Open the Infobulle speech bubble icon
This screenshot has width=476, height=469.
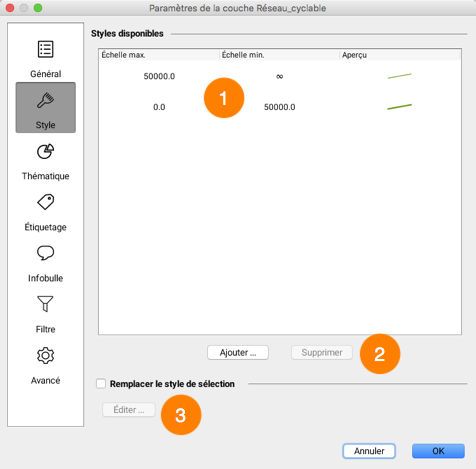pyautogui.click(x=45, y=253)
